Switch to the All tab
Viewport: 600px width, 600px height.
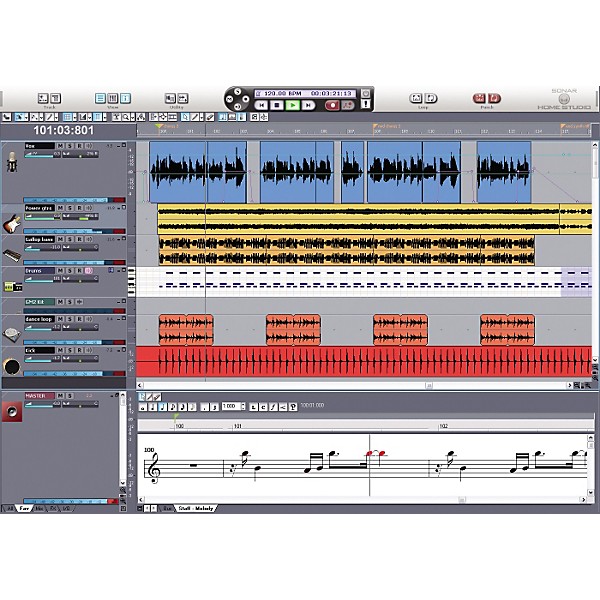pos(10,509)
